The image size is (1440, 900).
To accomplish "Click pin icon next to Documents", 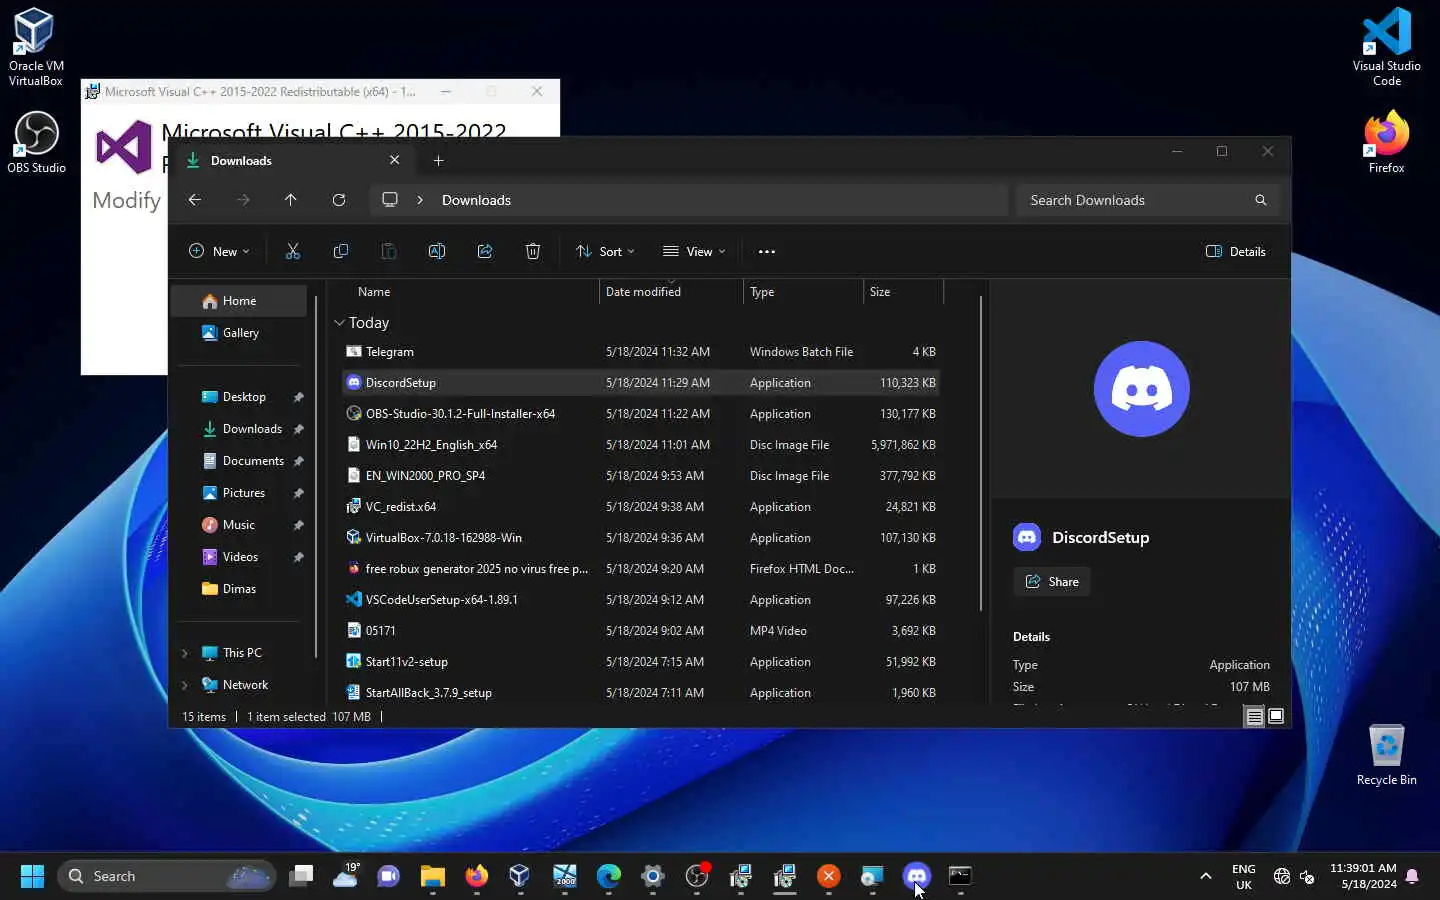I will [x=298, y=461].
